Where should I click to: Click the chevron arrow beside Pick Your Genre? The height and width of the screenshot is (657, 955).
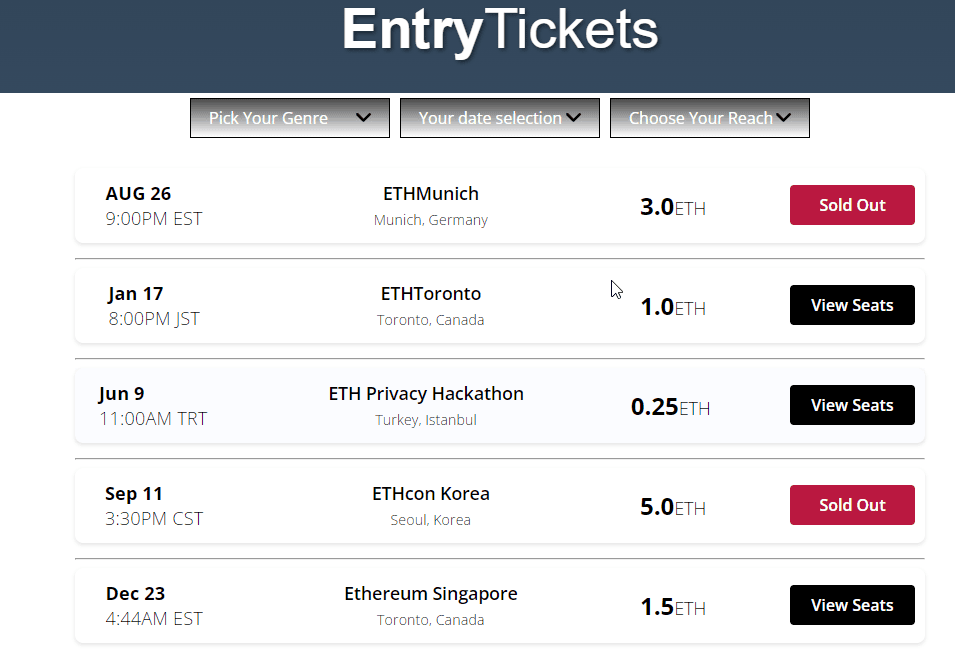[364, 118]
